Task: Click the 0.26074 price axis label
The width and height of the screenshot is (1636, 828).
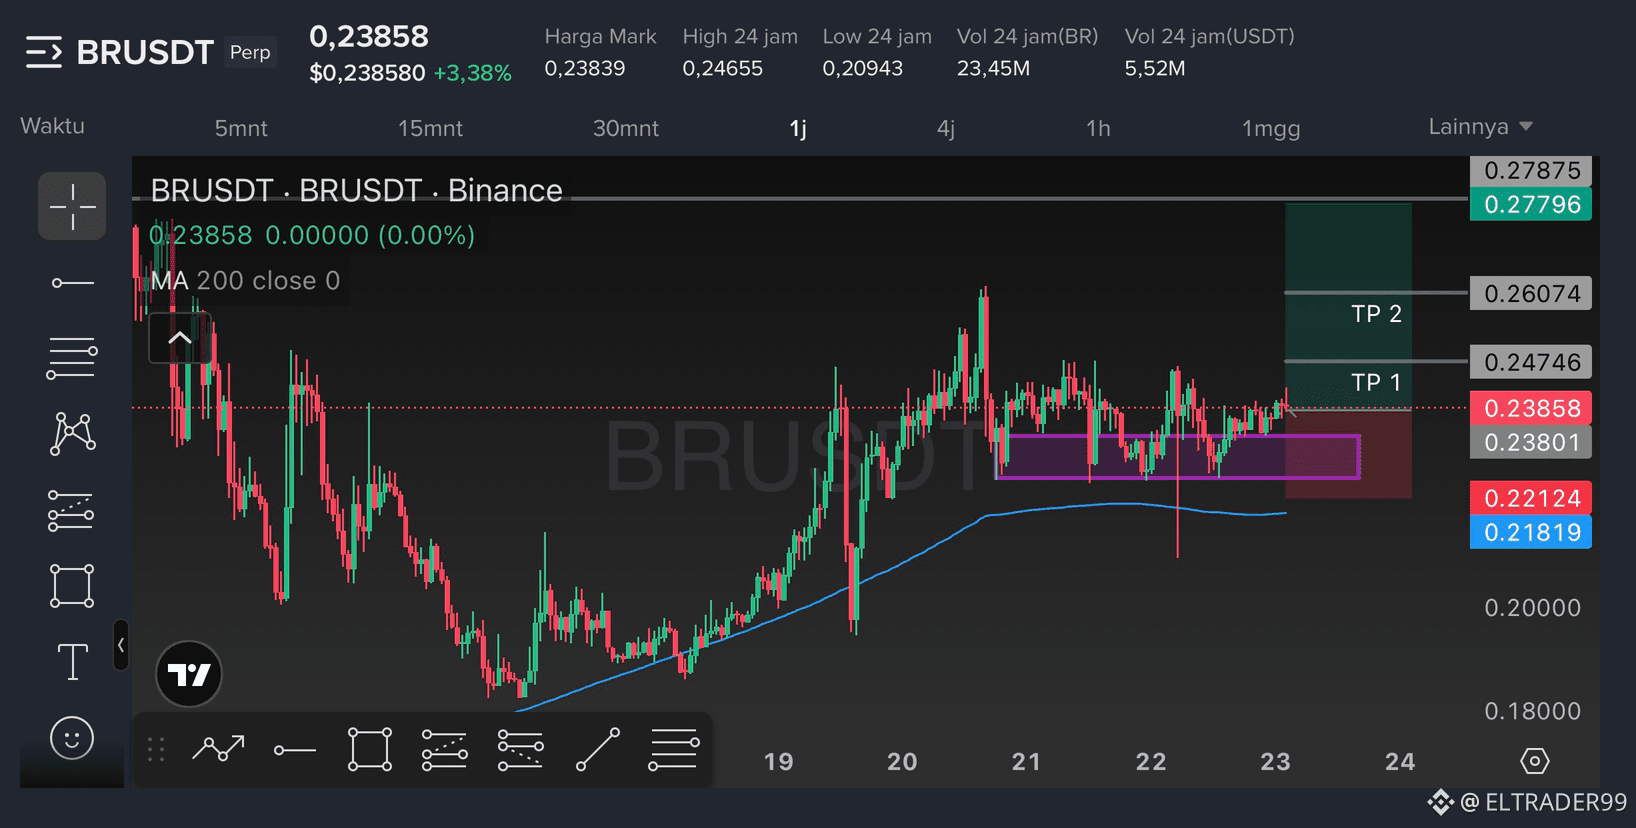Action: click(x=1531, y=293)
